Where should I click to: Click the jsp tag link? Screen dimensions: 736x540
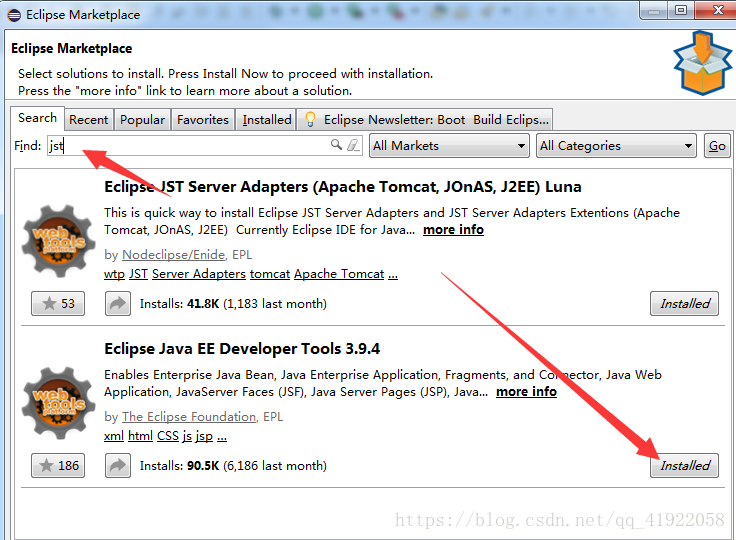click(x=204, y=436)
